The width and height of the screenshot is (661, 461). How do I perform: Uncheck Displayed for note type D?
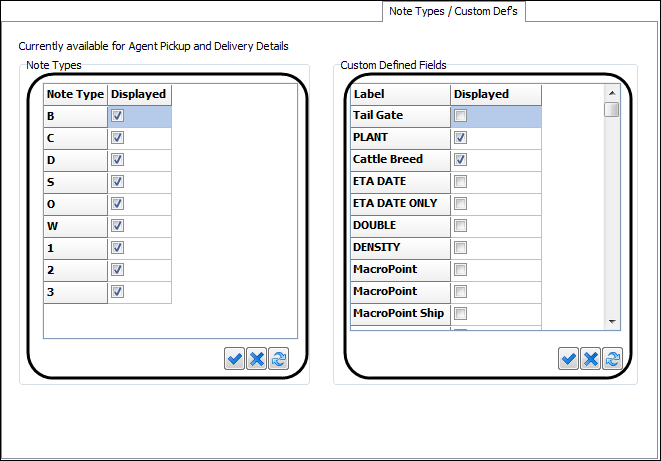click(x=118, y=159)
